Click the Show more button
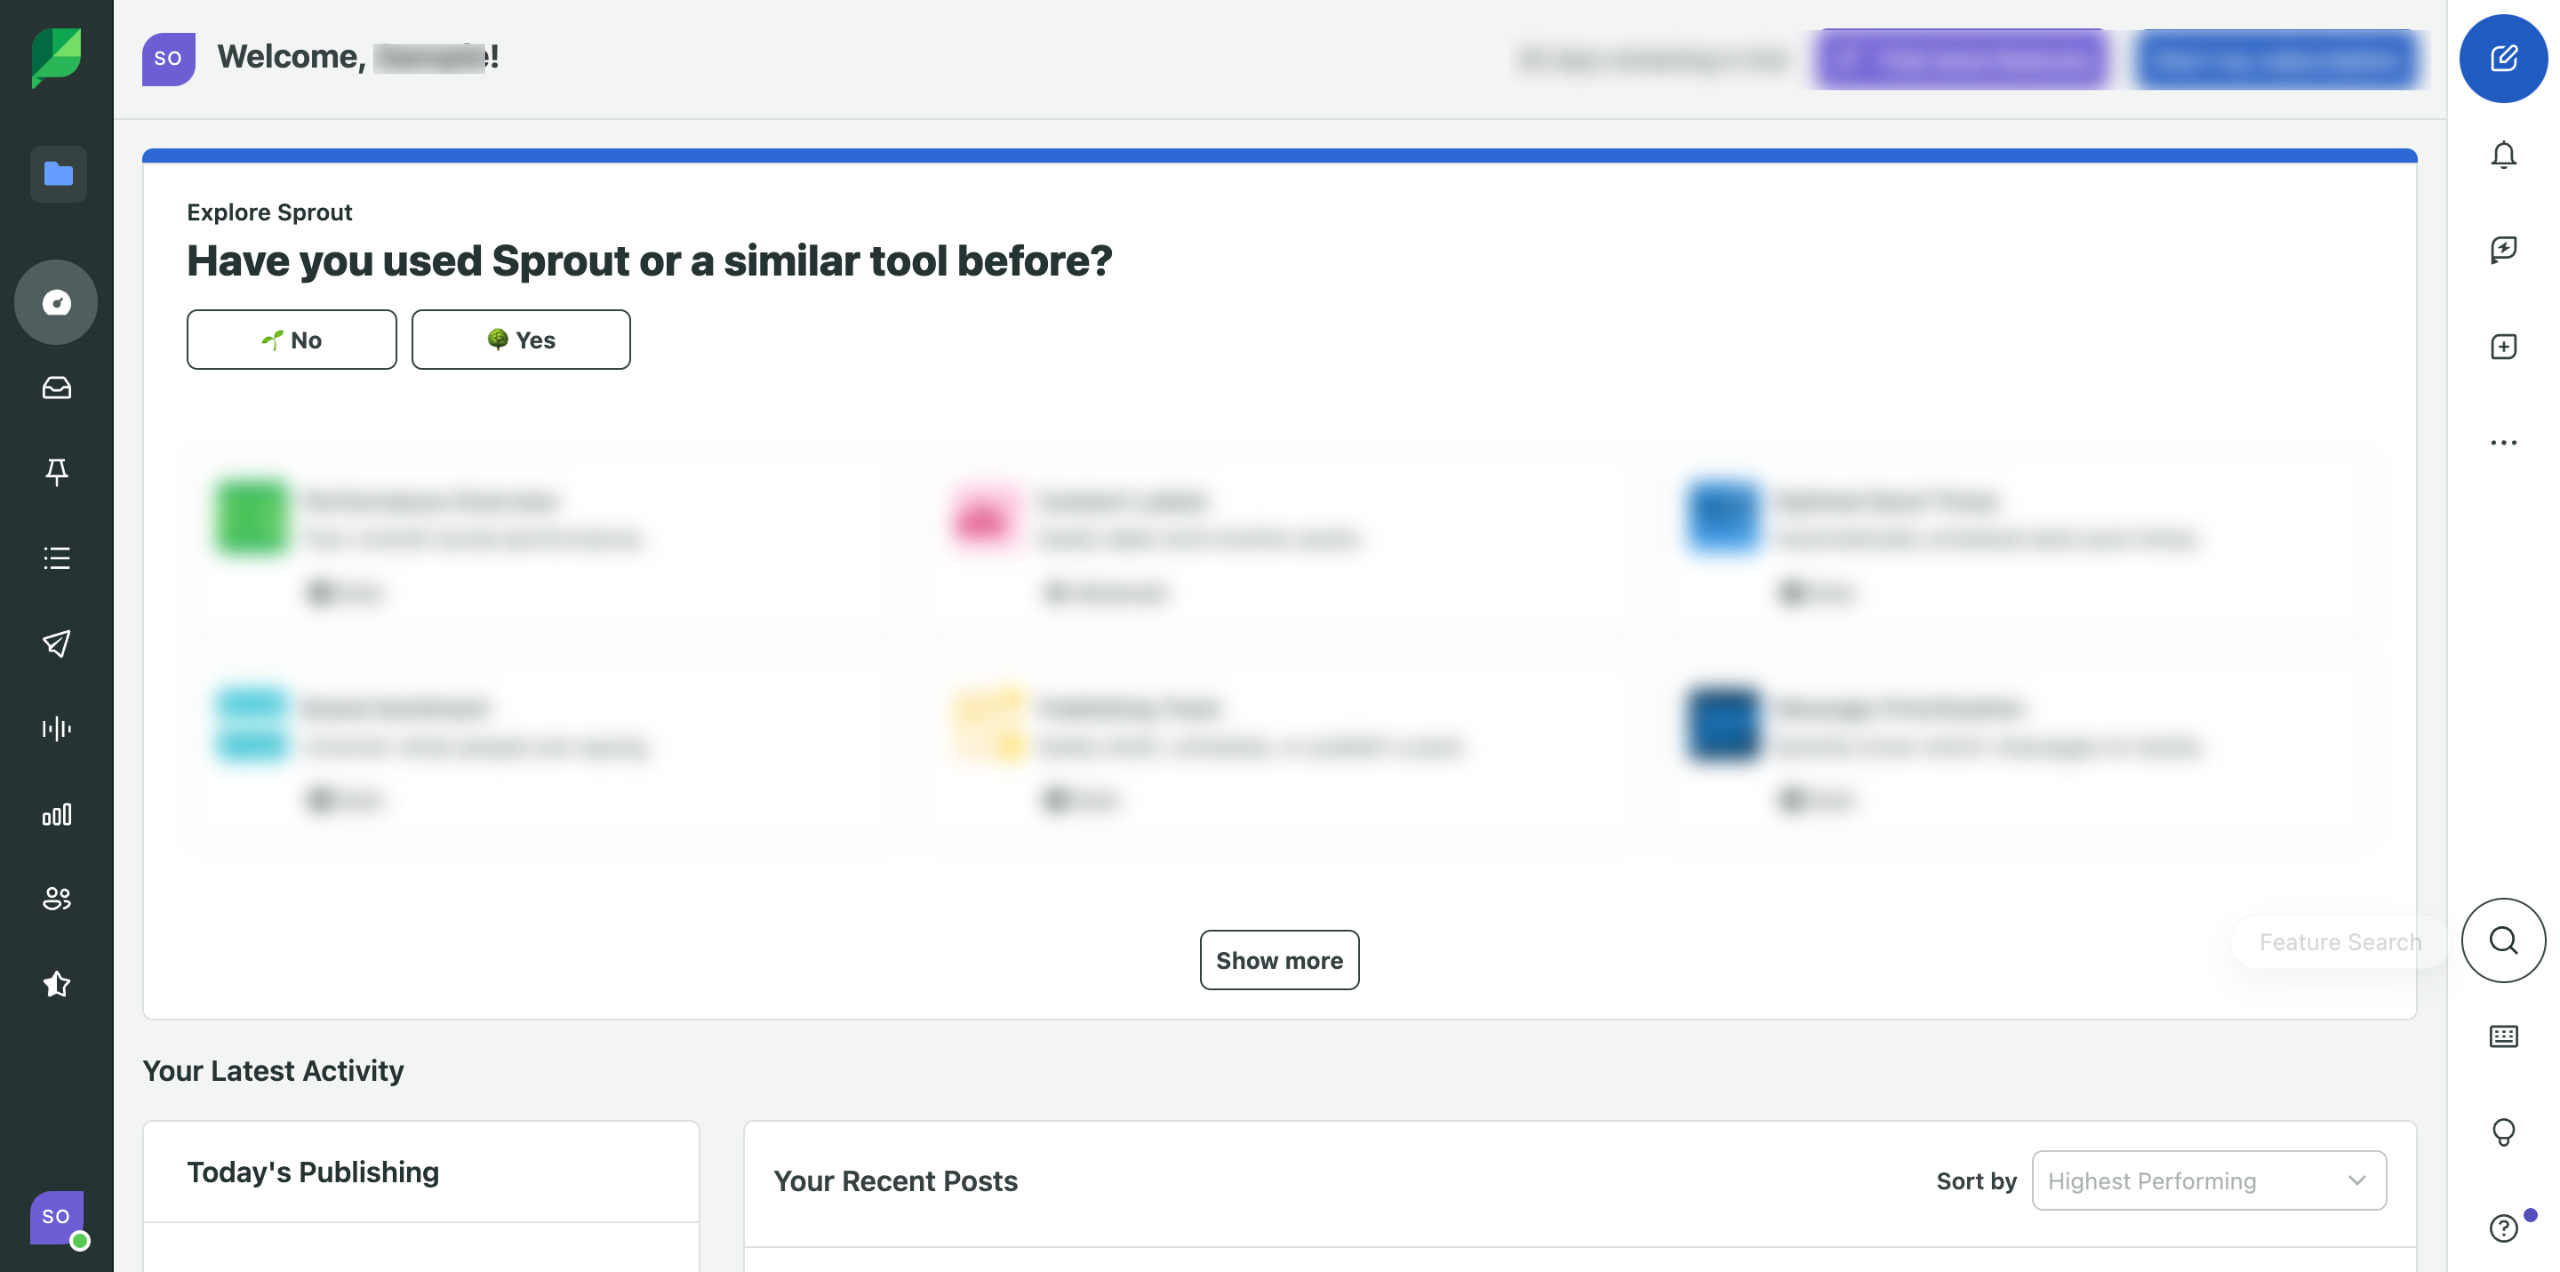This screenshot has height=1272, width=2560. (1278, 960)
